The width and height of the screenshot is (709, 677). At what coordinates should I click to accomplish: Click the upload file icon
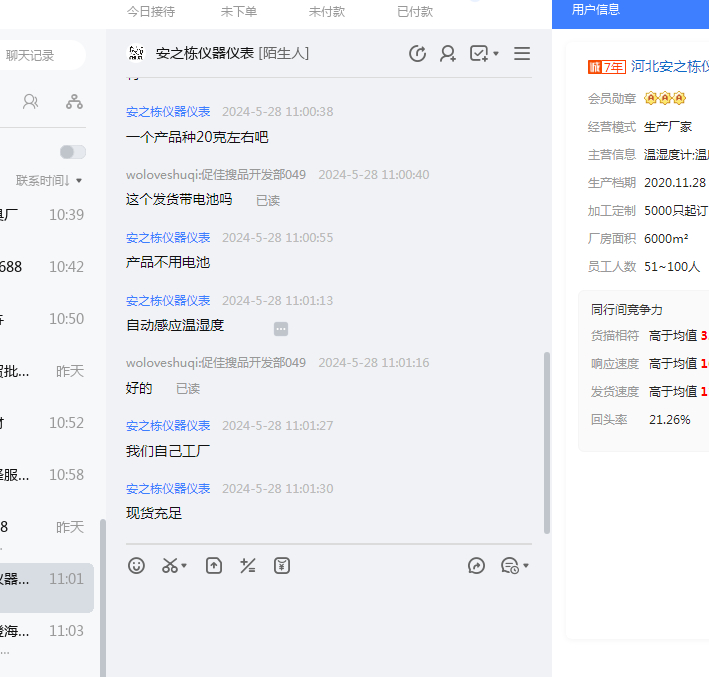[214, 566]
